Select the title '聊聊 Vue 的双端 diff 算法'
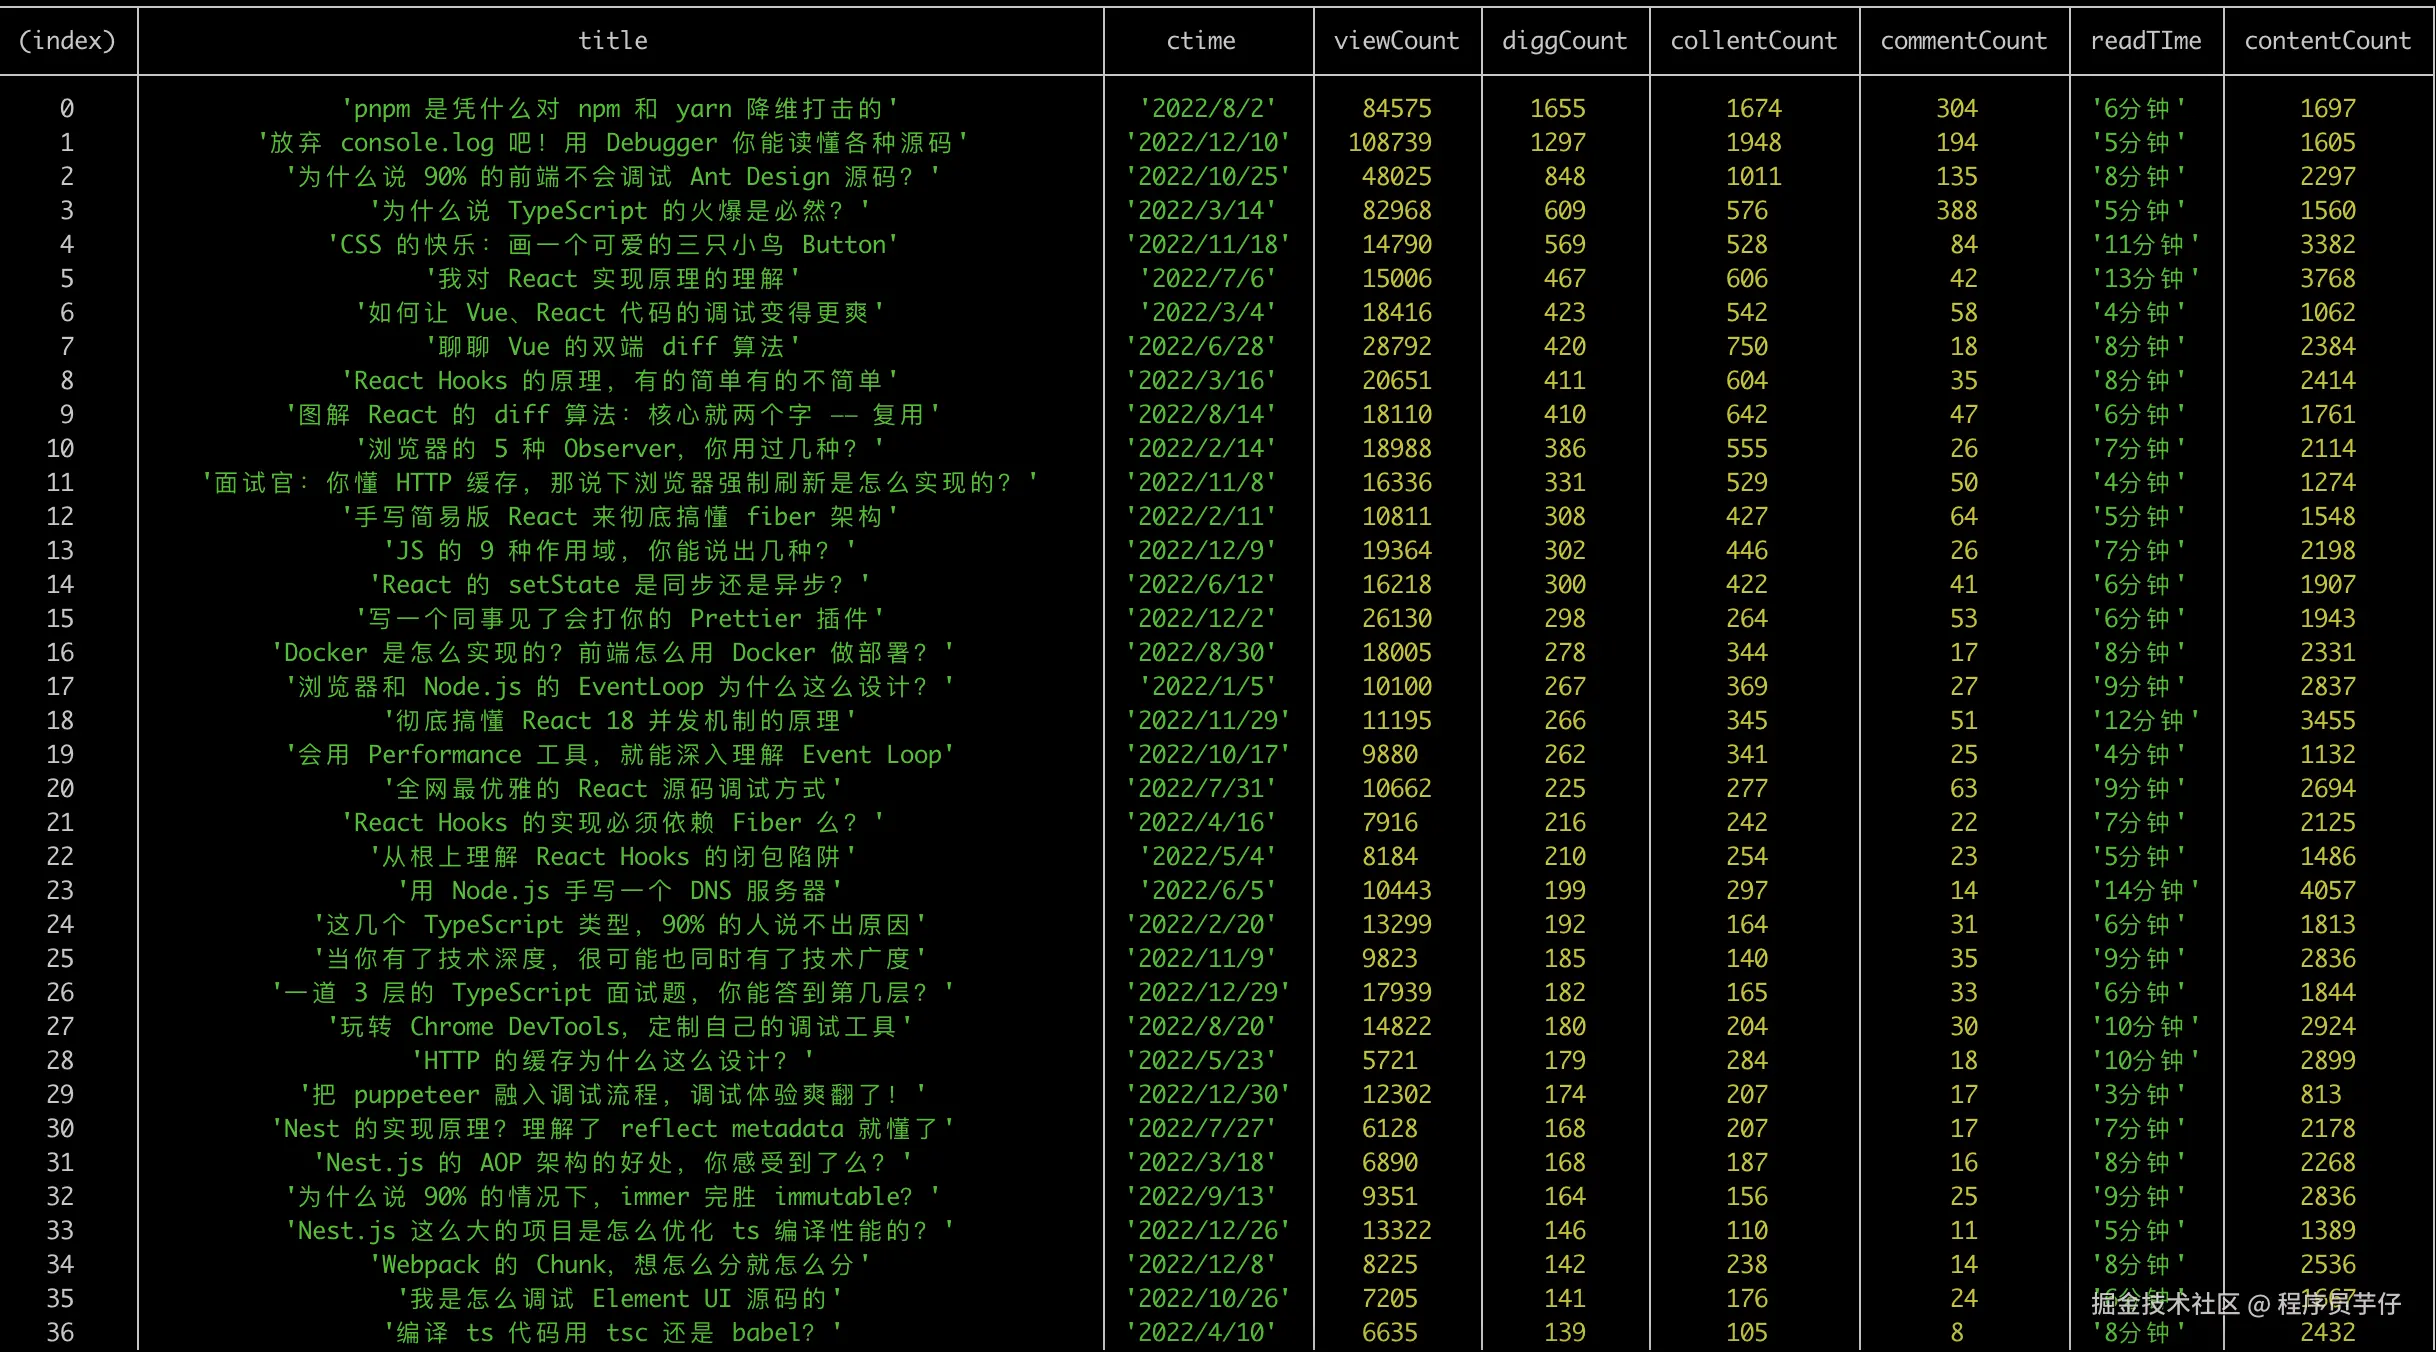Screen dimensions: 2436x1352 click(x=613, y=347)
